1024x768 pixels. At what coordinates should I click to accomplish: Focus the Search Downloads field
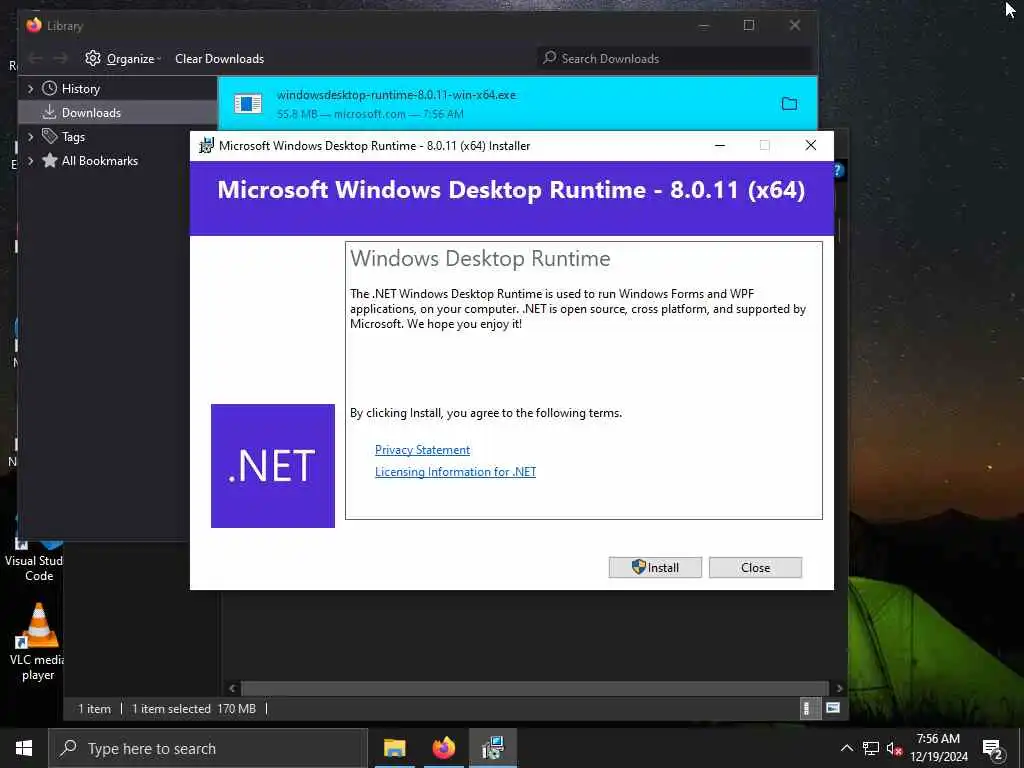675,59
